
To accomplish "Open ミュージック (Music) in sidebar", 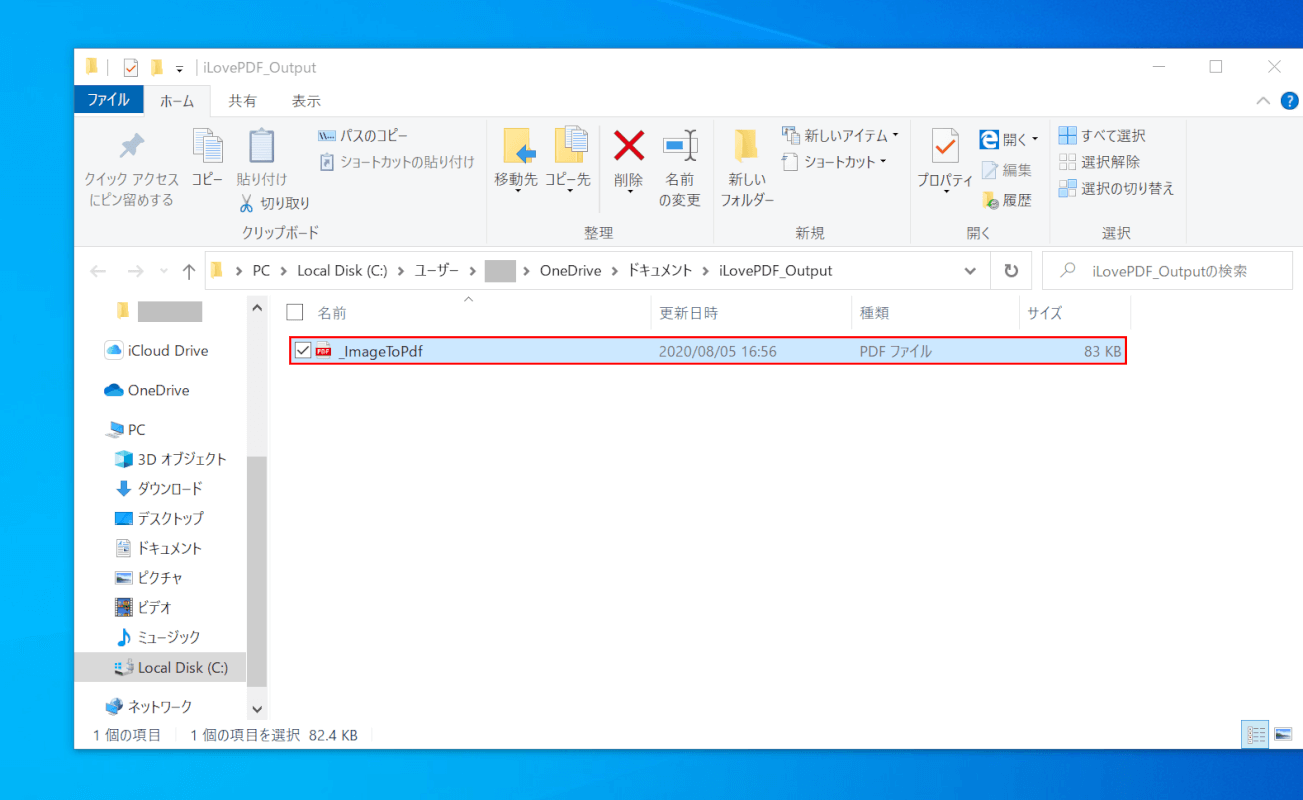I will 158,637.
